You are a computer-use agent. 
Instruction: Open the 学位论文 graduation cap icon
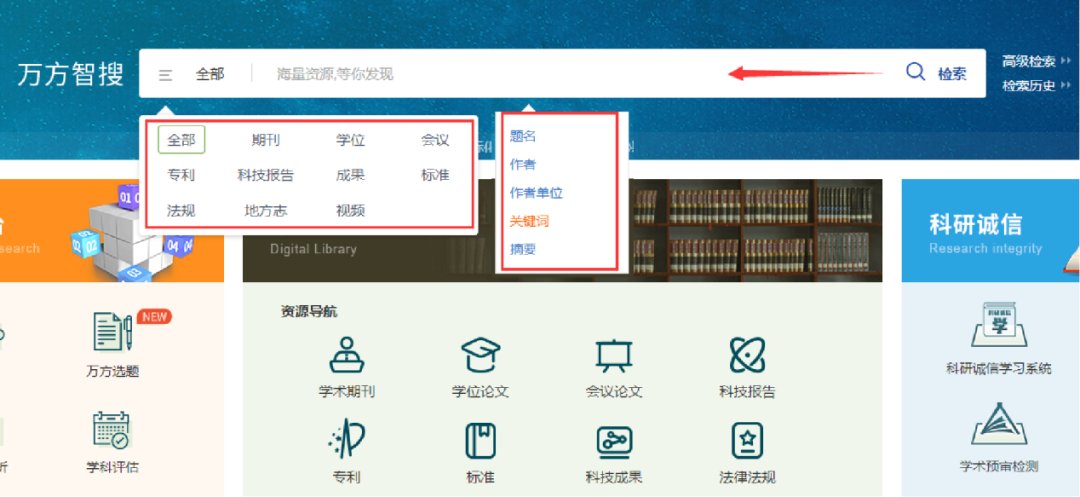point(480,355)
